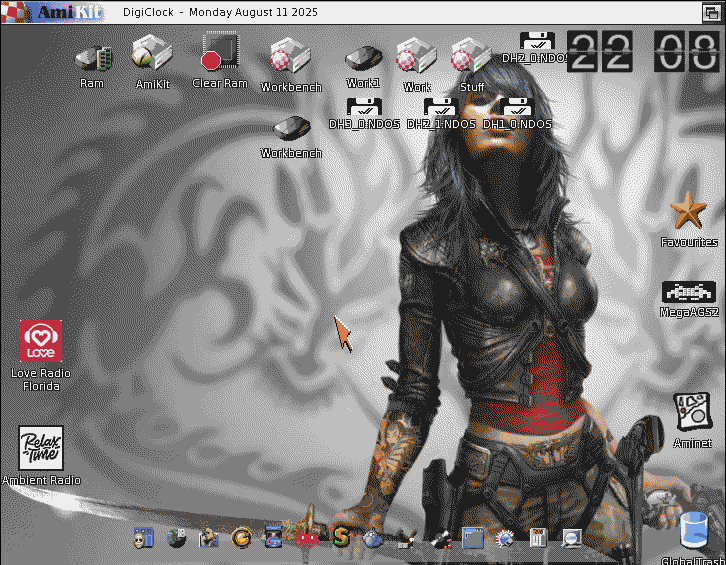Click the monitor with magnifier dock icon
This screenshot has height=565, width=726.
(572, 539)
